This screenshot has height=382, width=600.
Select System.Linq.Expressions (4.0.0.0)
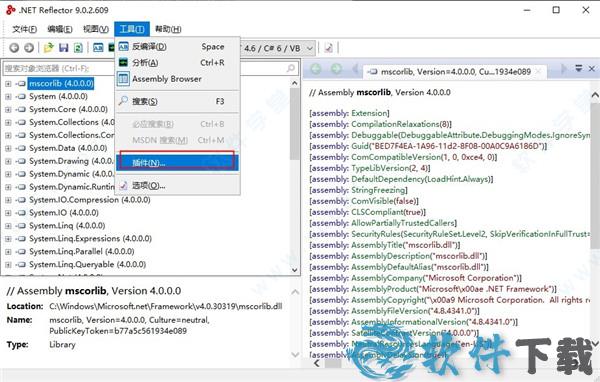pos(90,239)
